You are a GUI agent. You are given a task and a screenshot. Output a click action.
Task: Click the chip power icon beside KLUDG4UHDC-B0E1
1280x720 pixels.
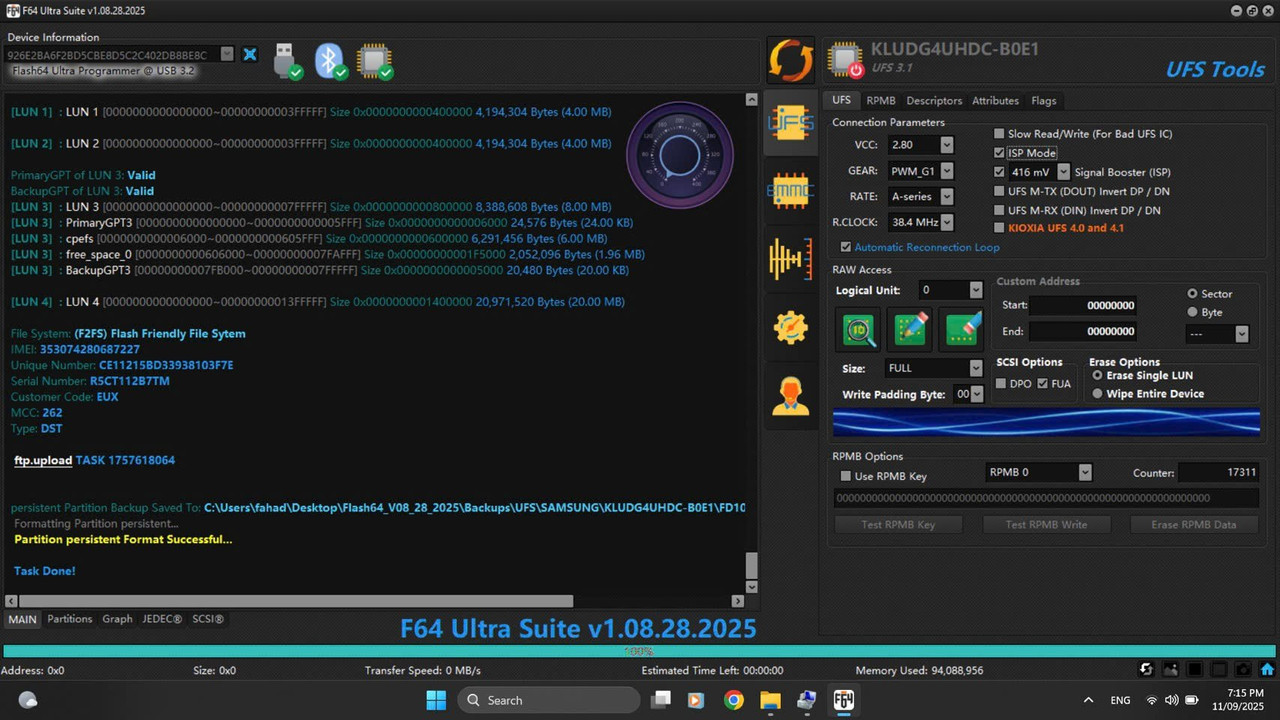coord(846,60)
